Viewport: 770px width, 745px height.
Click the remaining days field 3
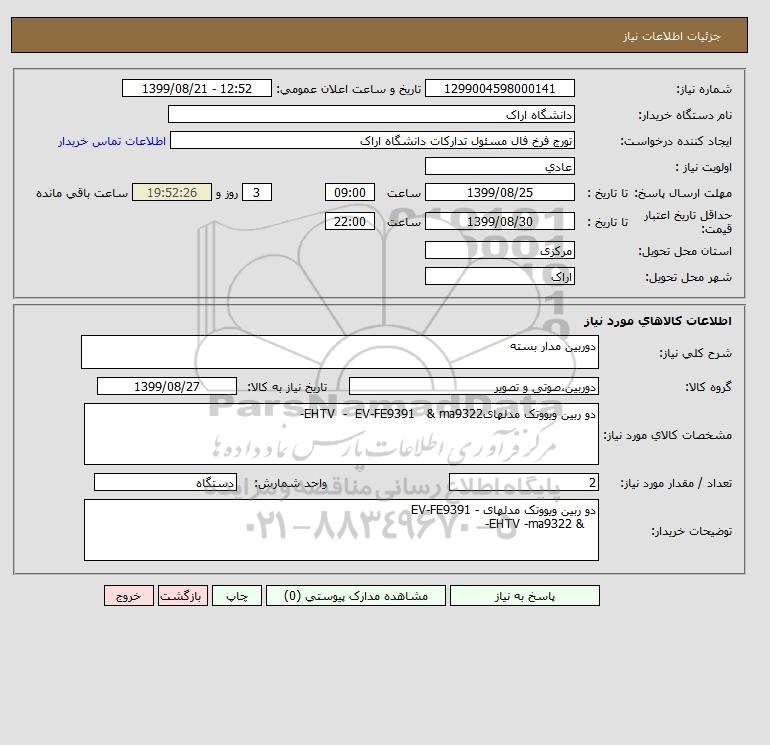(x=256, y=193)
